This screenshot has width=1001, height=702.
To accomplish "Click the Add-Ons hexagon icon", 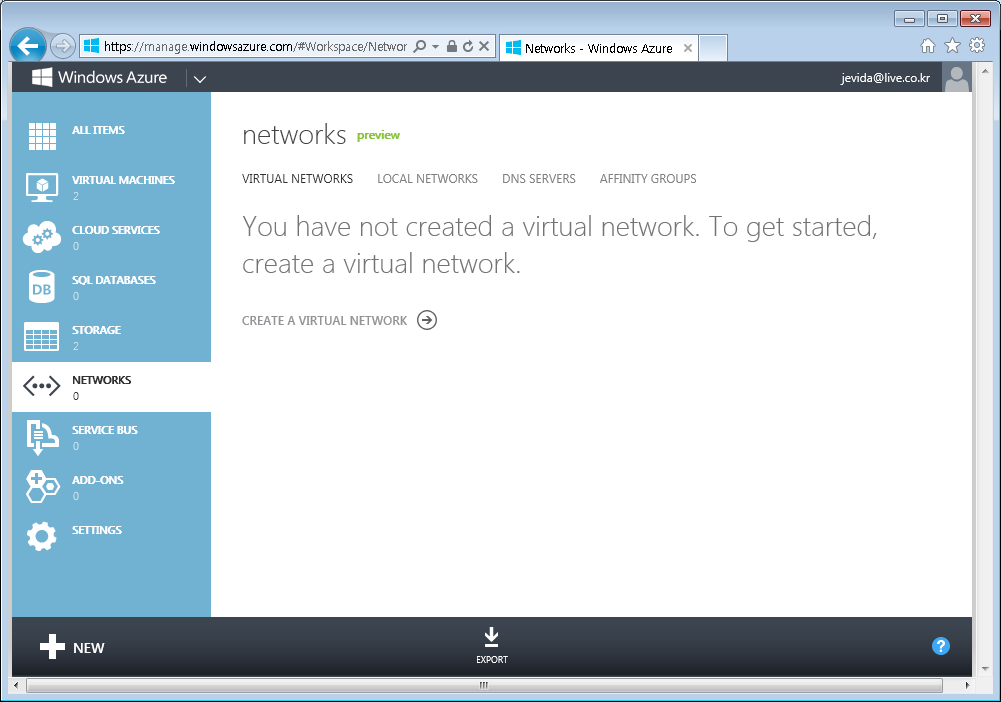I will [42, 487].
